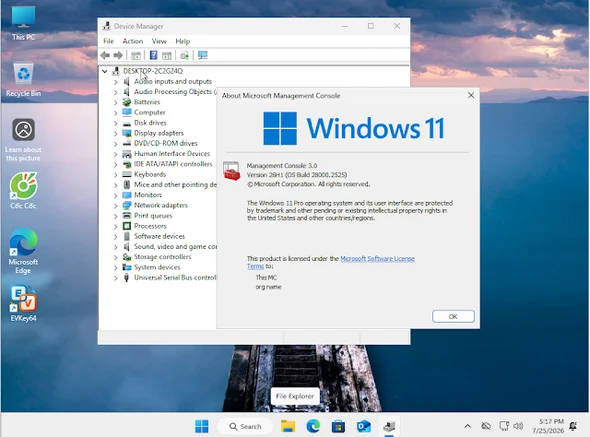The image size is (590, 437).
Task: Click the Update driver toolbar icon with green arrow
Action: click(184, 56)
